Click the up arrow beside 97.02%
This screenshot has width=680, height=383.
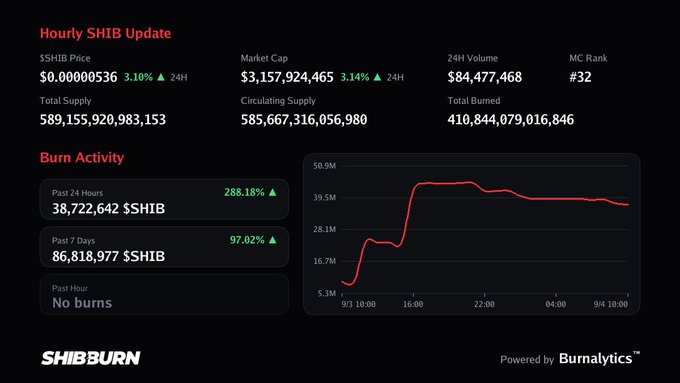(x=272, y=239)
